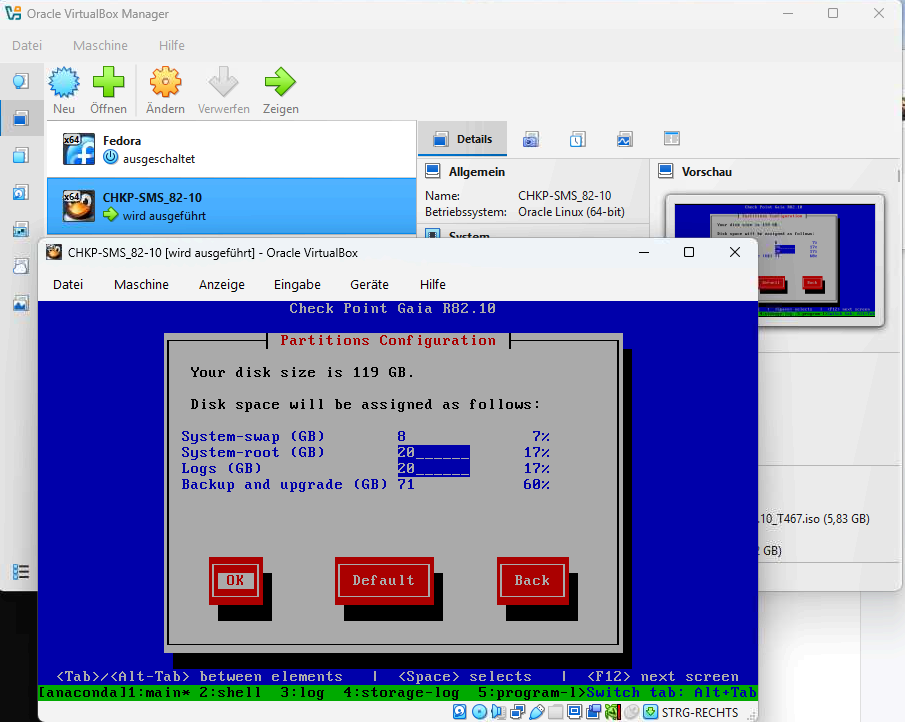Open the cloud sidebar icon in Manager
Viewport: 905px width, 722px height.
click(x=21, y=266)
